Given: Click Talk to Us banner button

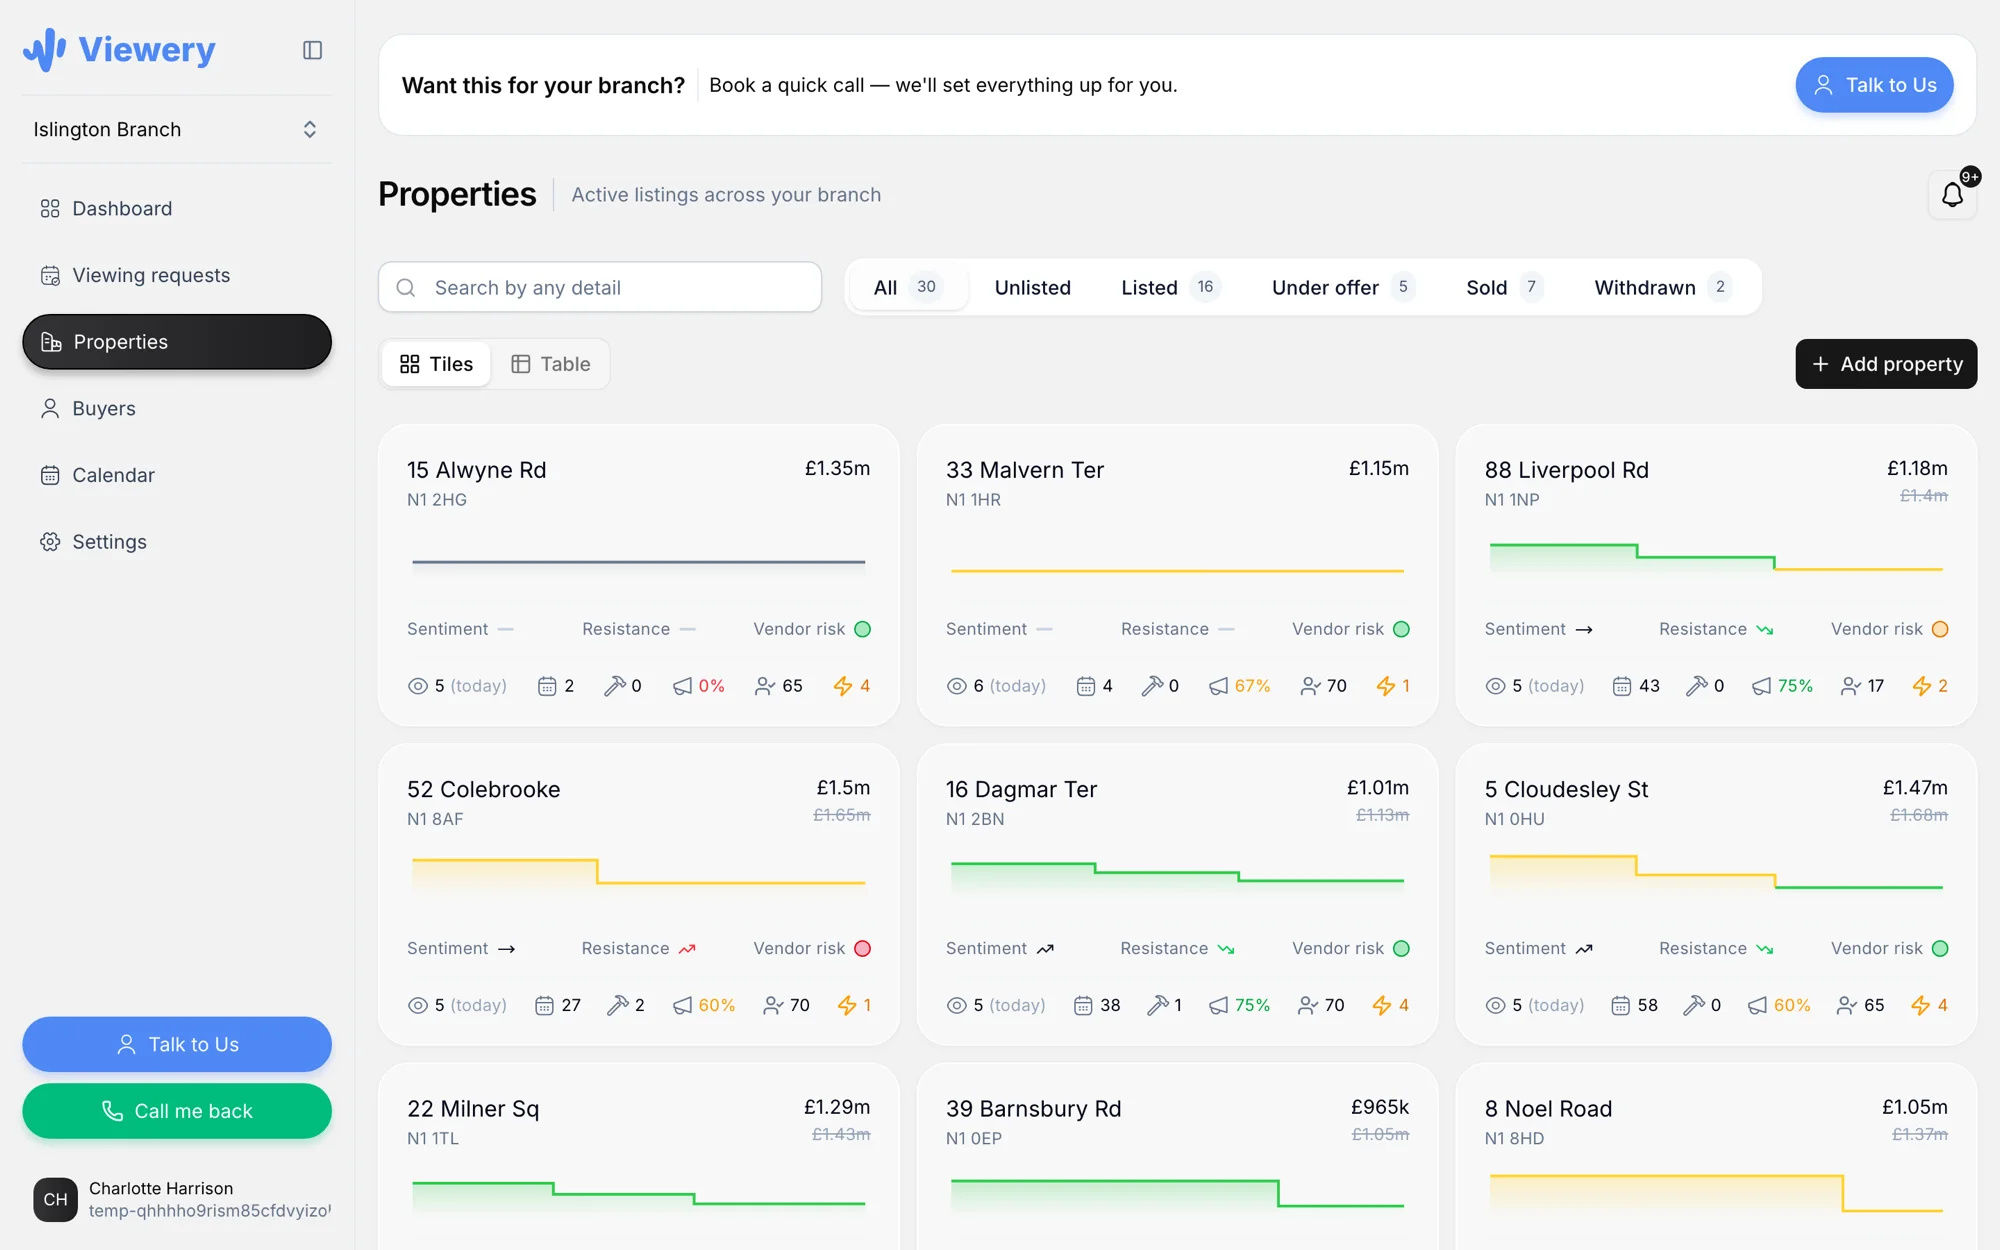Looking at the screenshot, I should click(x=1874, y=85).
